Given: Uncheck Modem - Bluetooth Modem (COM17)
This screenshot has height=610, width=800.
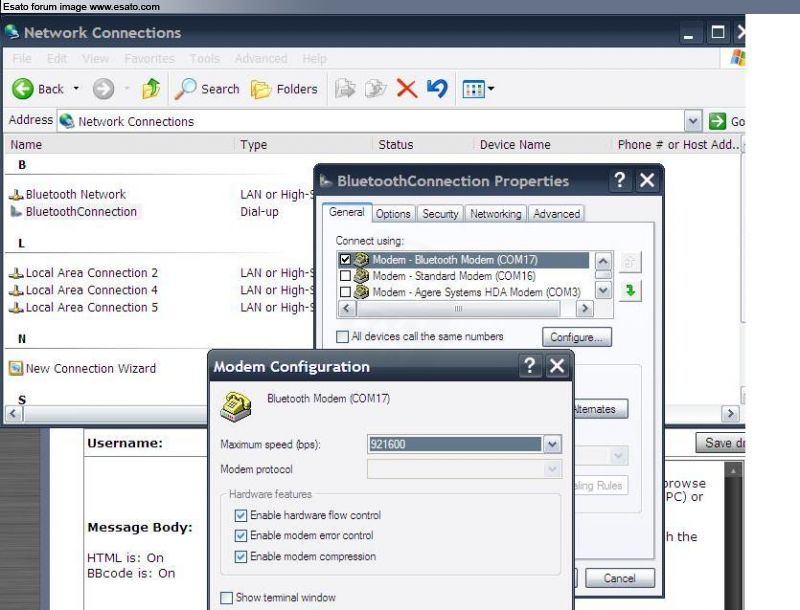Looking at the screenshot, I should [346, 260].
